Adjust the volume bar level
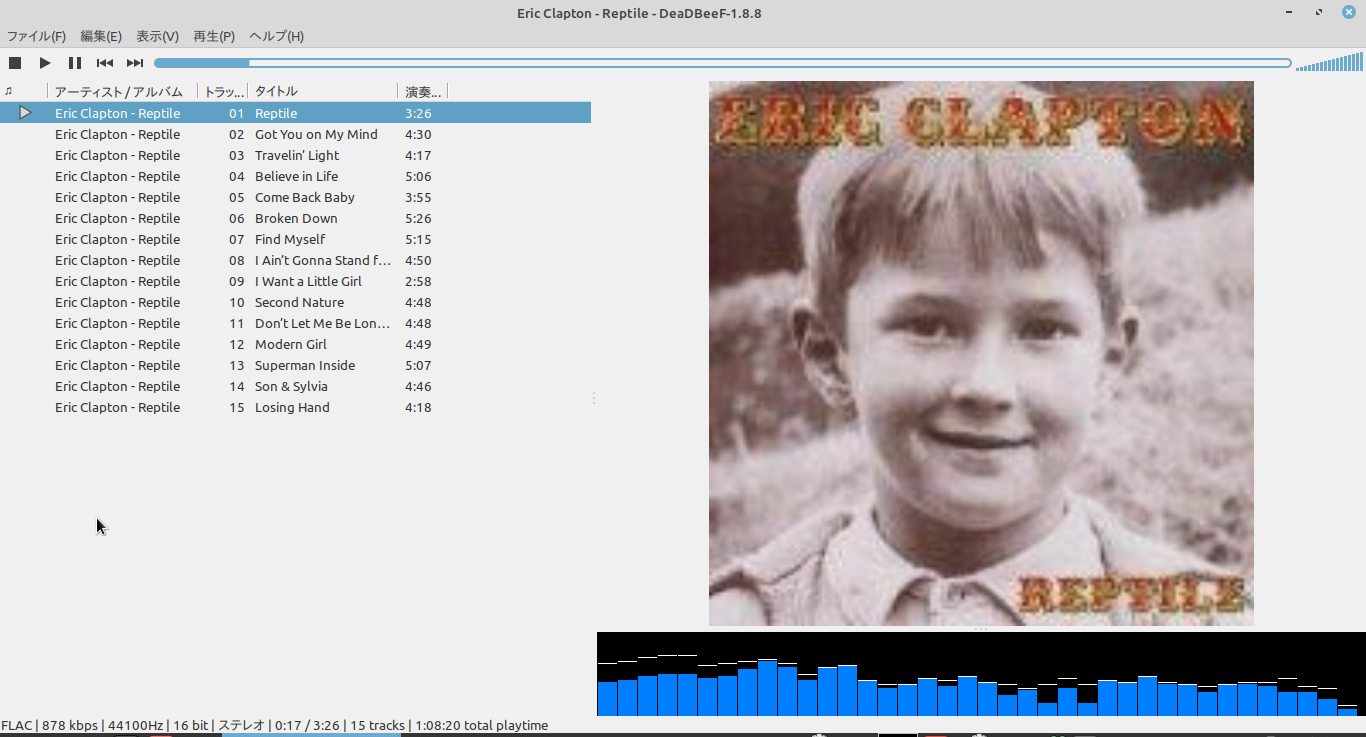This screenshot has width=1366, height=737. [x=1329, y=64]
